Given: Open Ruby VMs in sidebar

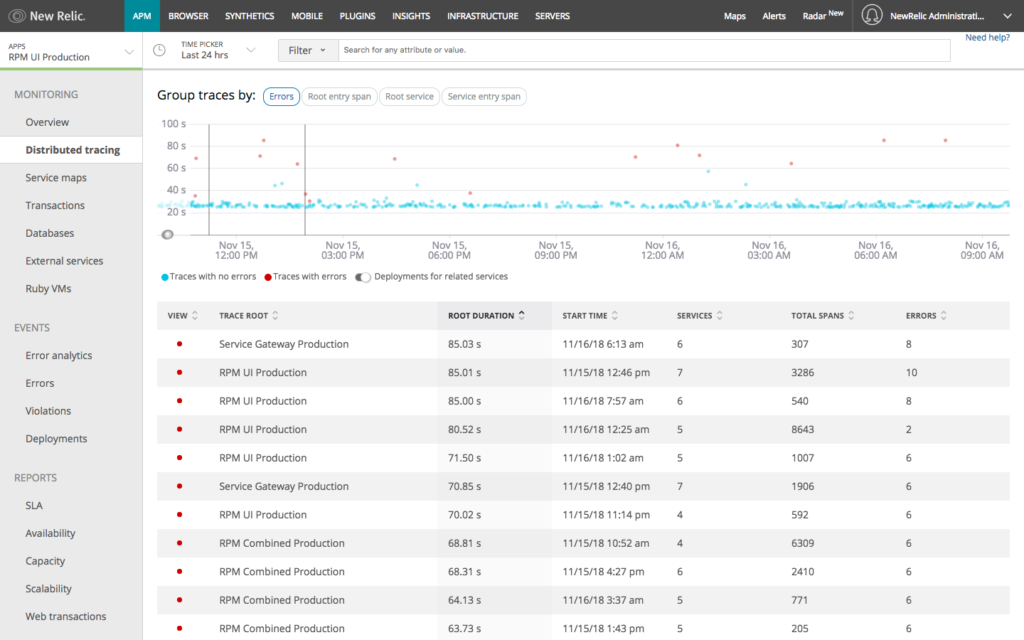Looking at the screenshot, I should (48, 289).
